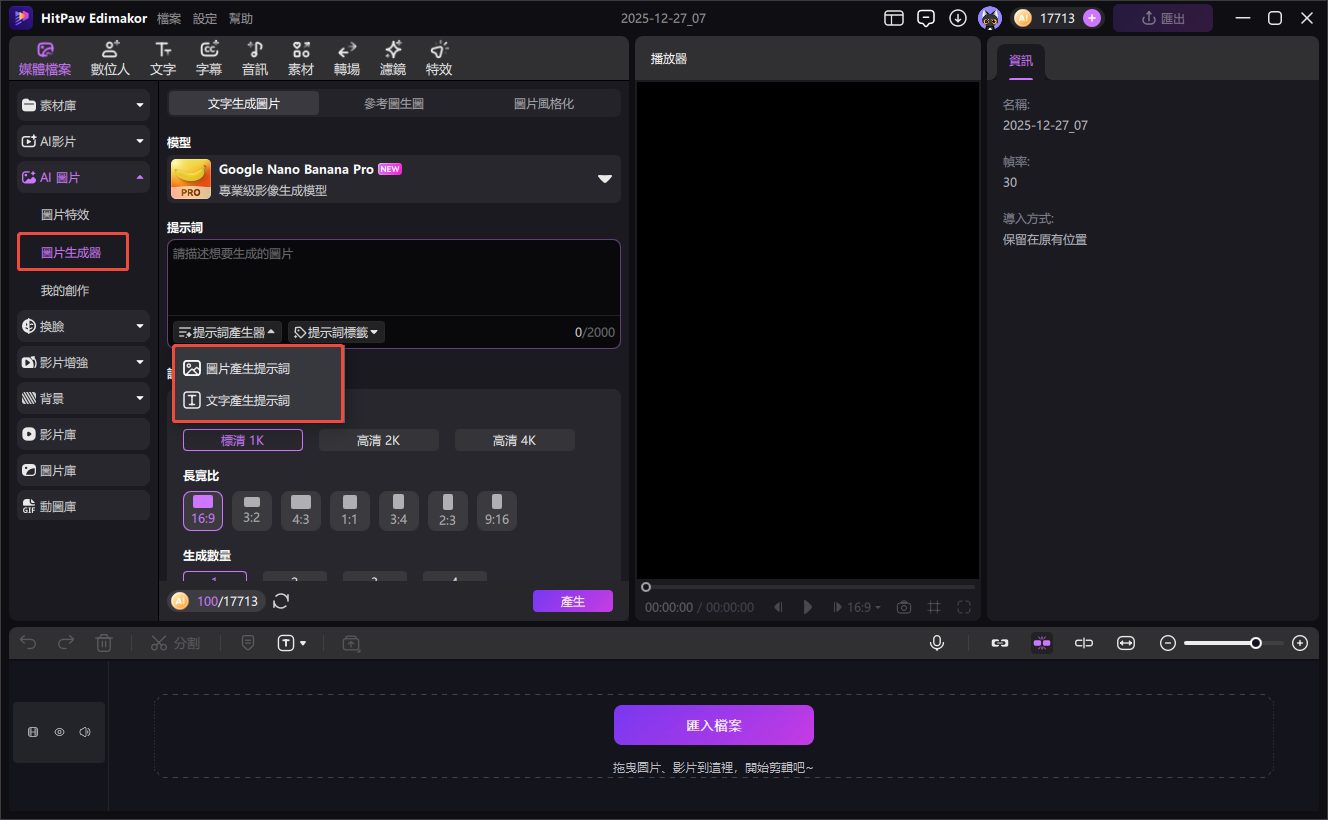This screenshot has height=820, width=1328.
Task: Select the 濾鏡 filters icon
Action: click(393, 58)
